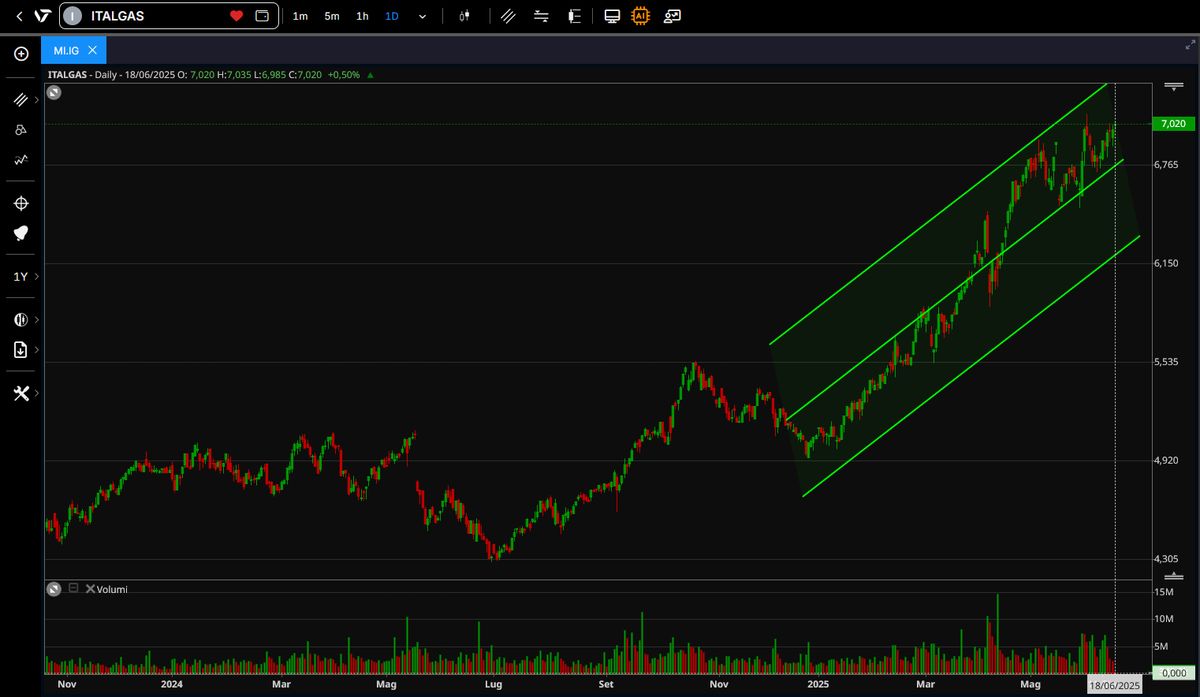Open the wallet icon in the symbol box

262,16
